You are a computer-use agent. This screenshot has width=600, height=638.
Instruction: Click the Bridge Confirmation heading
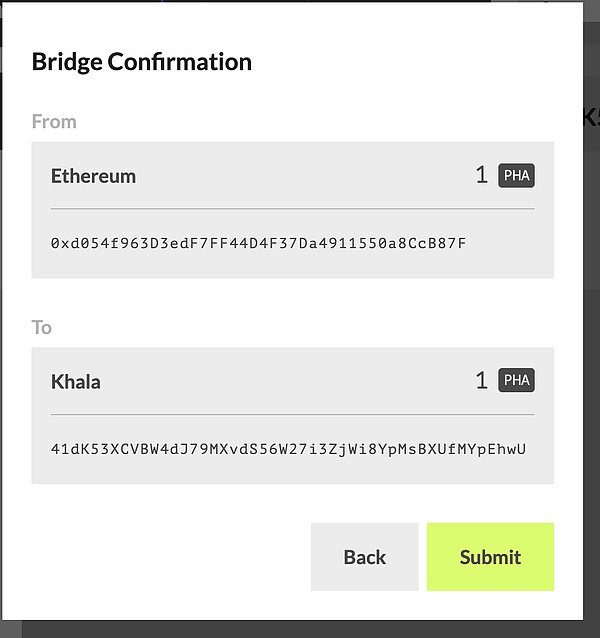click(141, 62)
